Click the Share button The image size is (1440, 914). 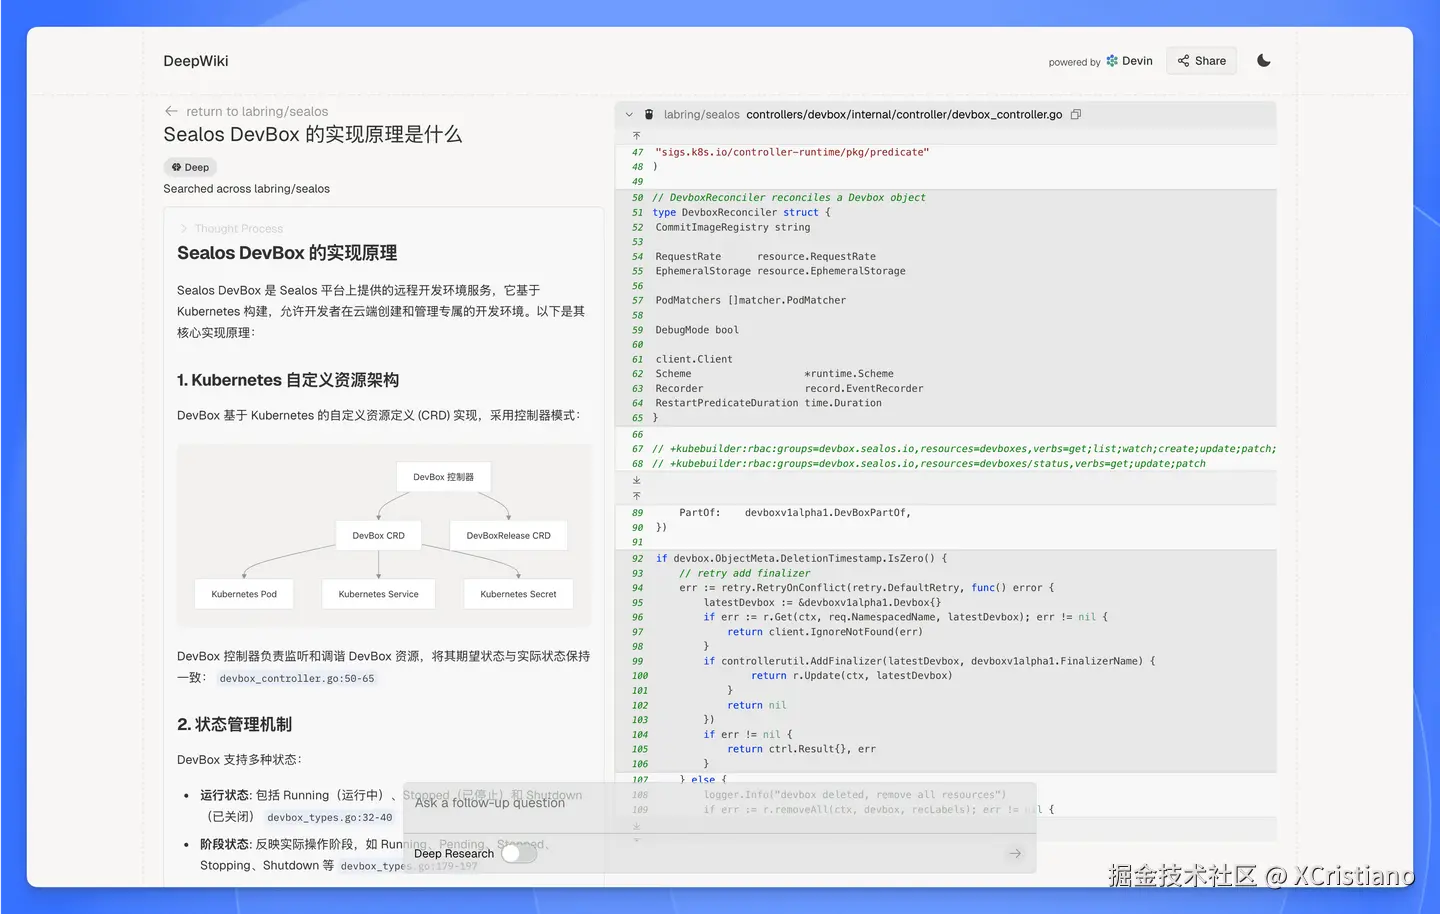1202,61
